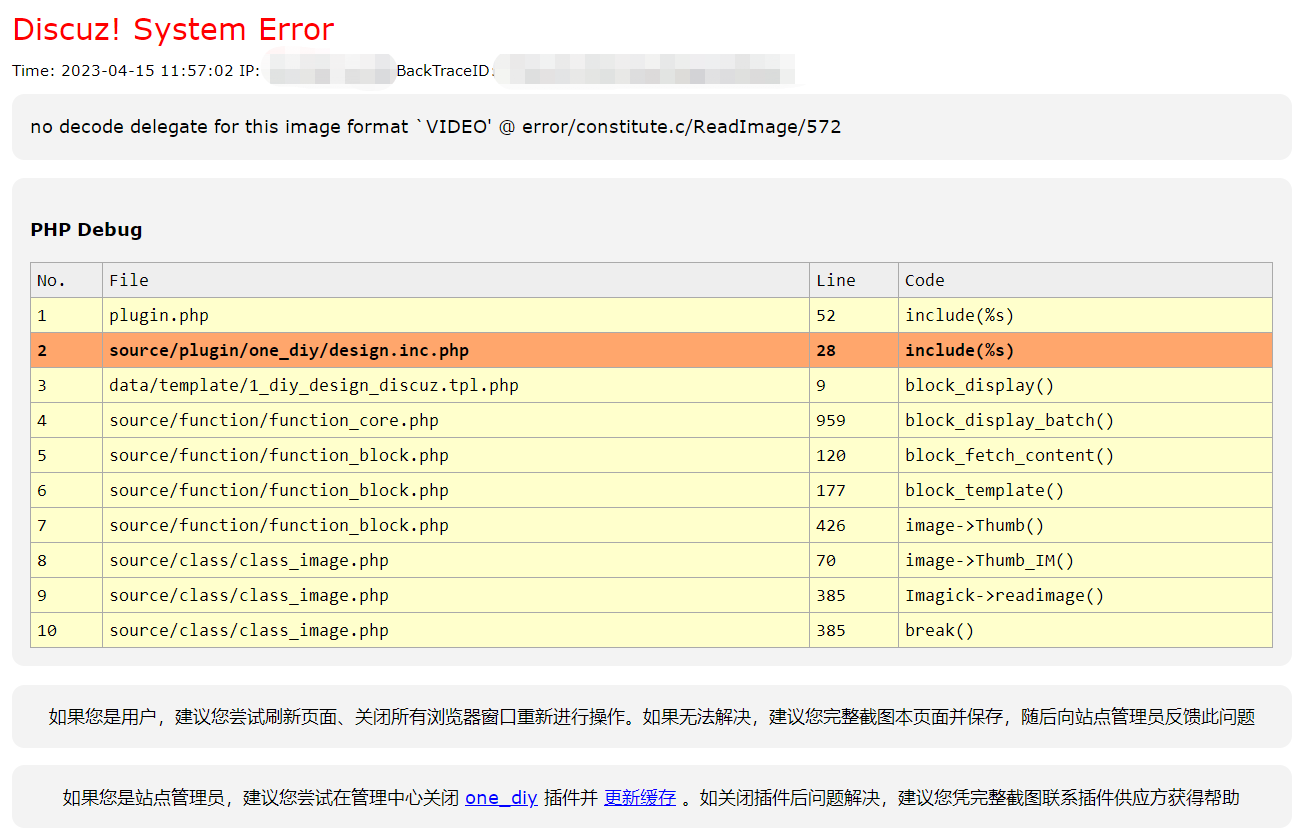Select class_image.php in row 8
The width and height of the screenshot is (1301, 833).
point(455,560)
